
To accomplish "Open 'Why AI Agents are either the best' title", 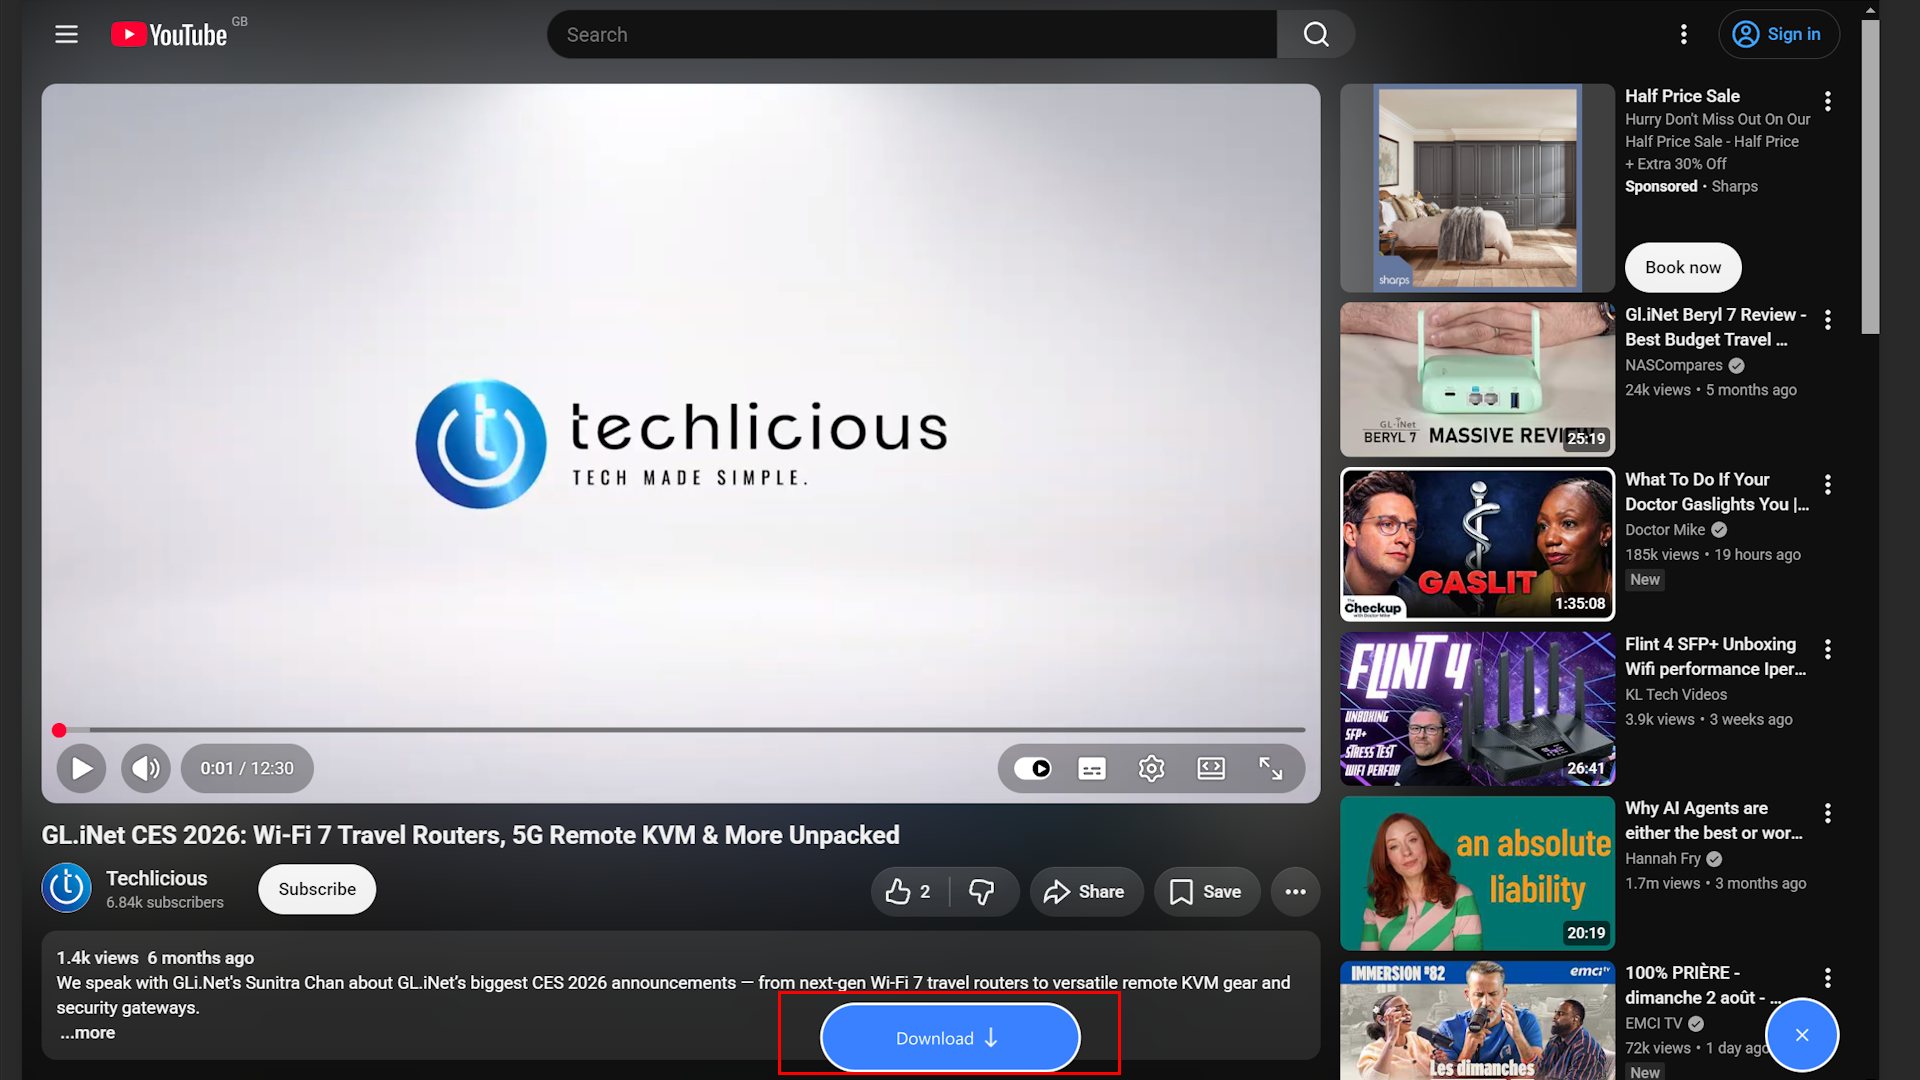I will pos(1714,820).
